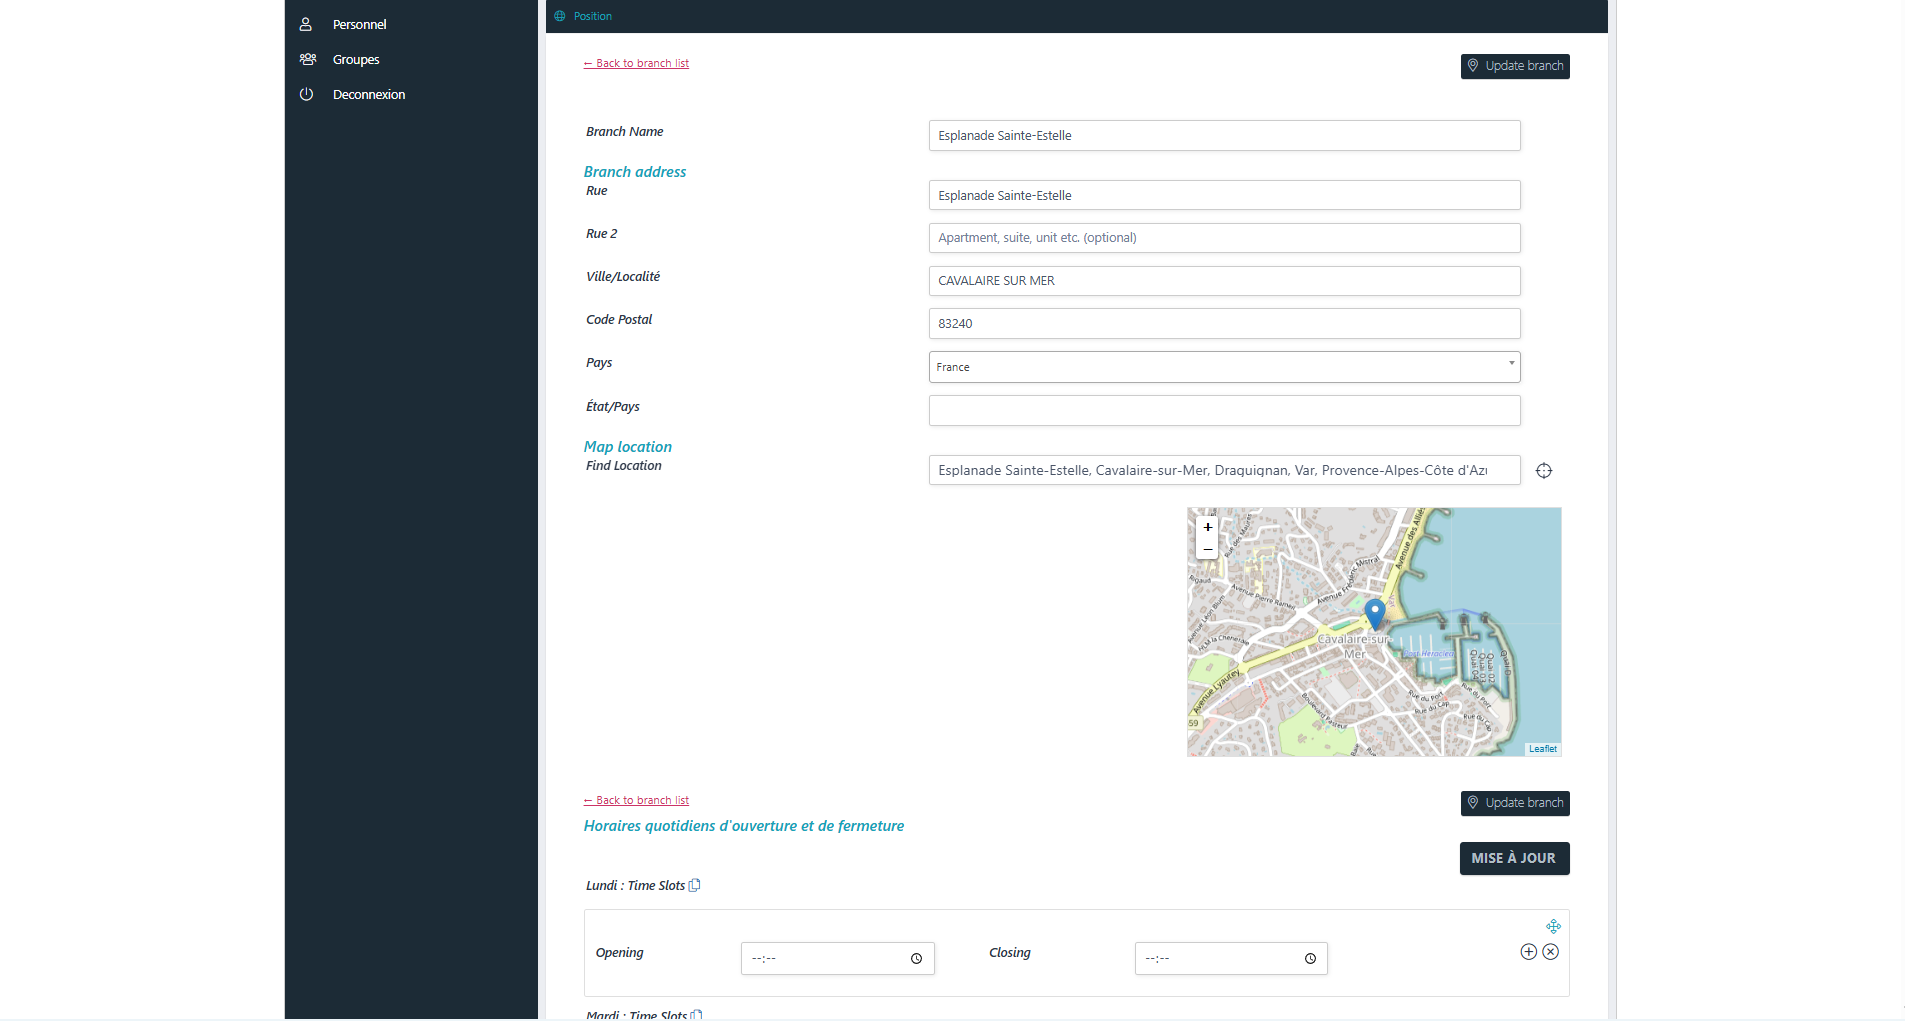Click the Back to branch list link
This screenshot has height=1021, width=1905.
click(635, 62)
